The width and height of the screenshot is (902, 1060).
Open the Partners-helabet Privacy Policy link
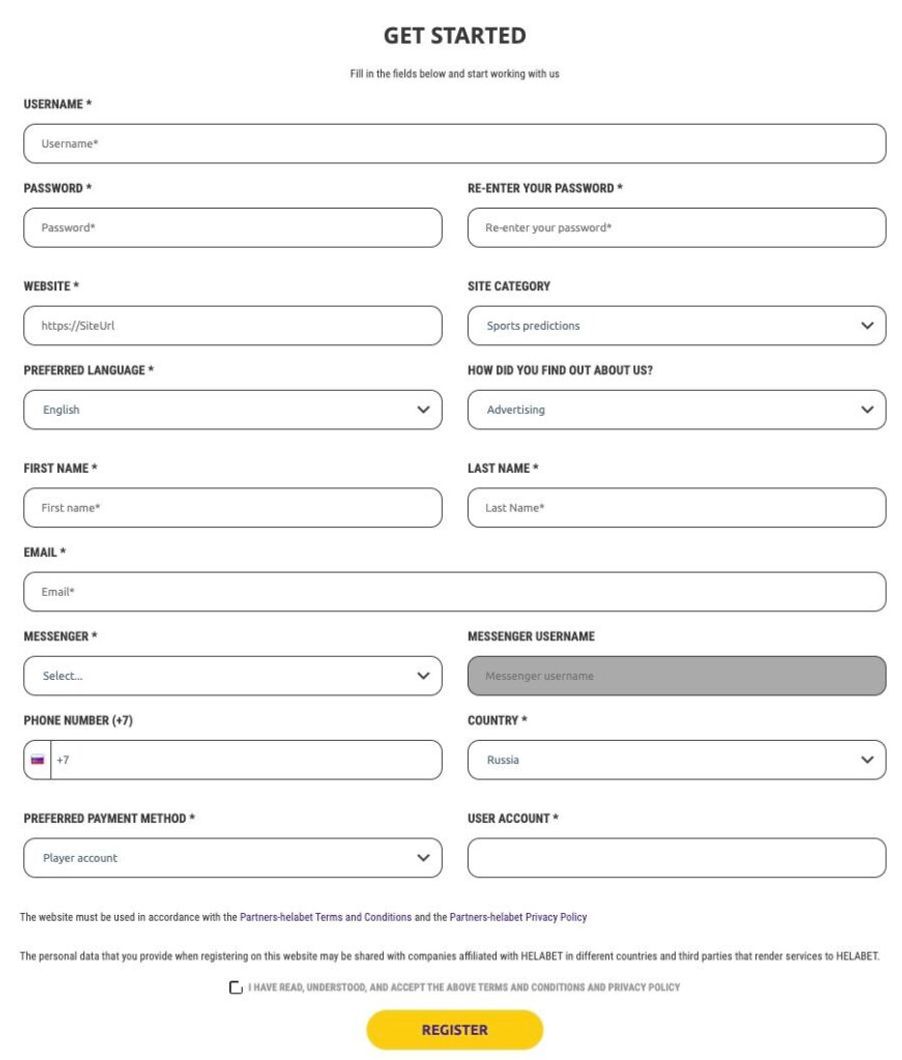518,917
